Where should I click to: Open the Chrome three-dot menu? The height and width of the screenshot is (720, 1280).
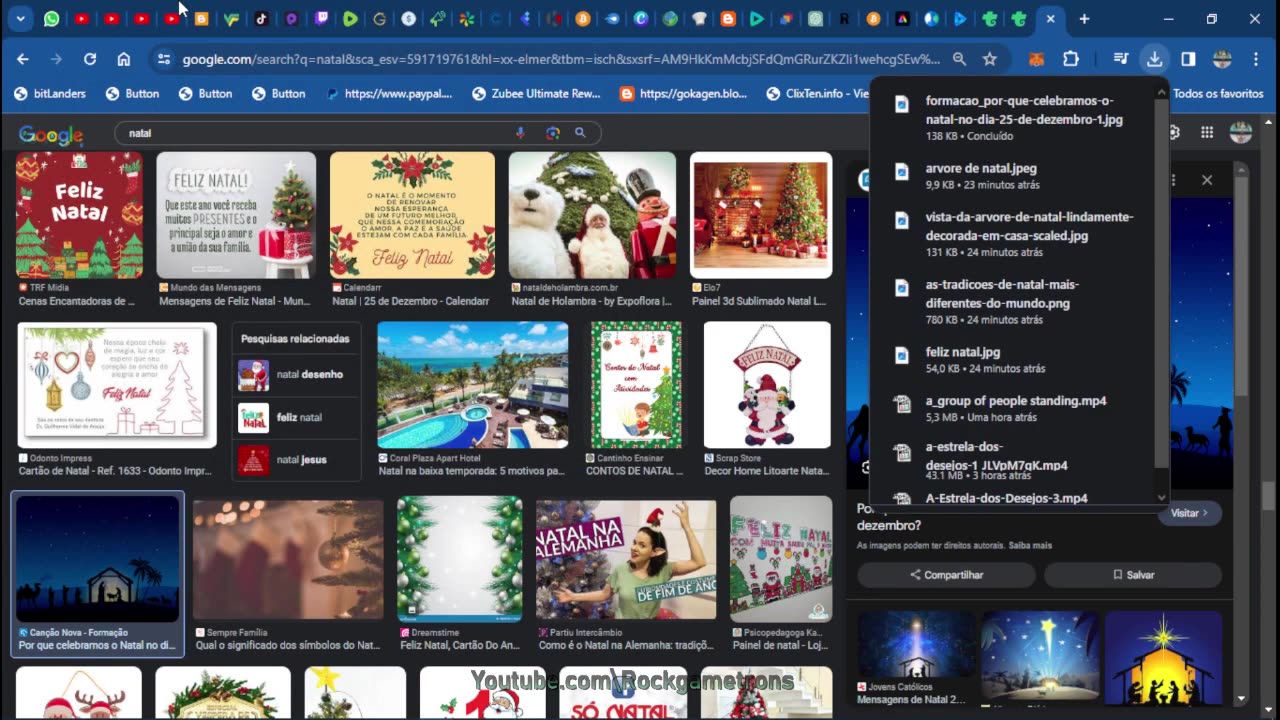click(x=1255, y=59)
